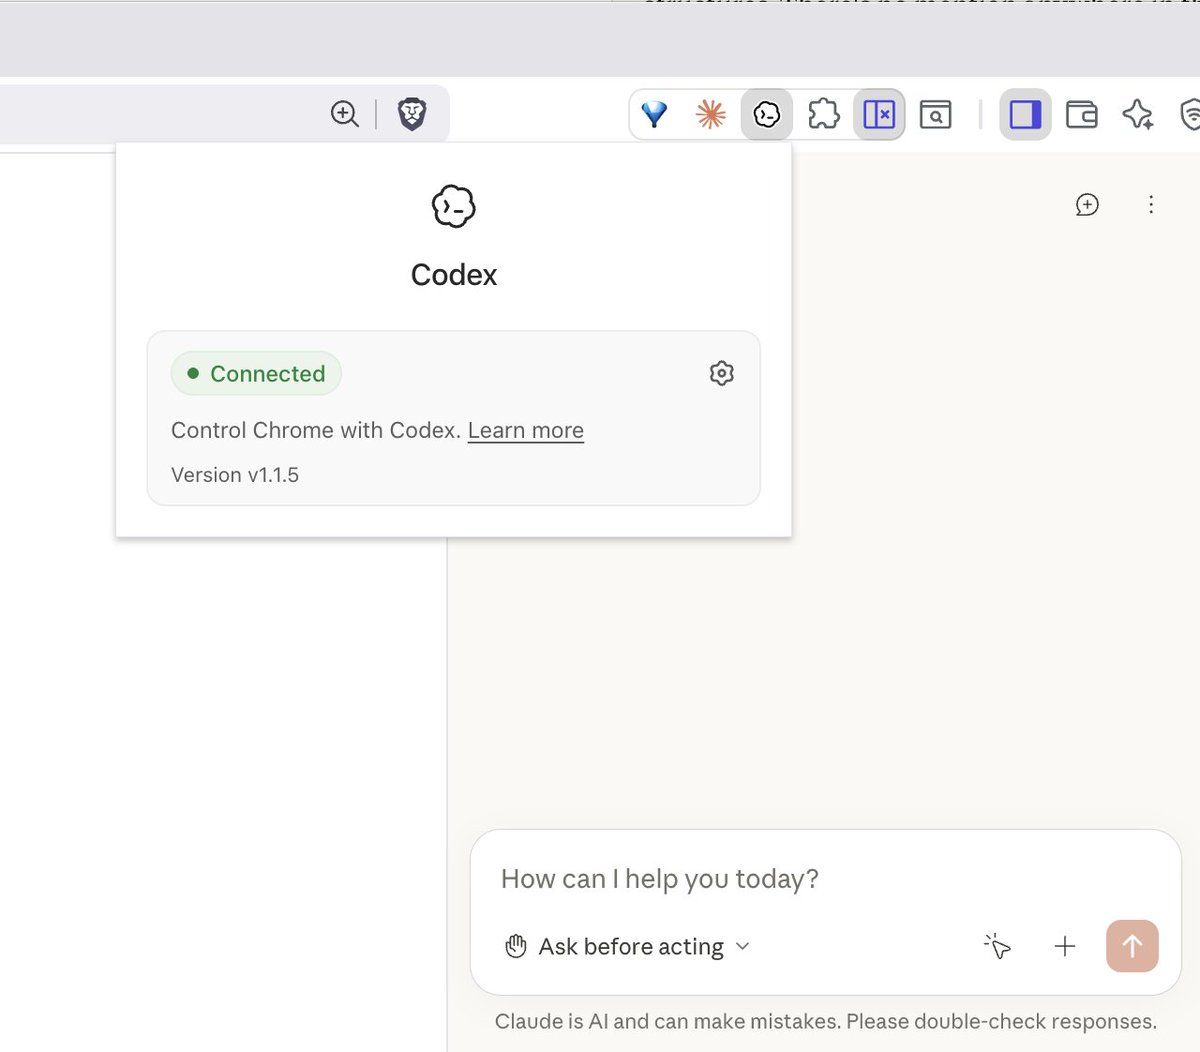Click the Codex title text
Viewport: 1200px width, 1052px height.
click(454, 275)
